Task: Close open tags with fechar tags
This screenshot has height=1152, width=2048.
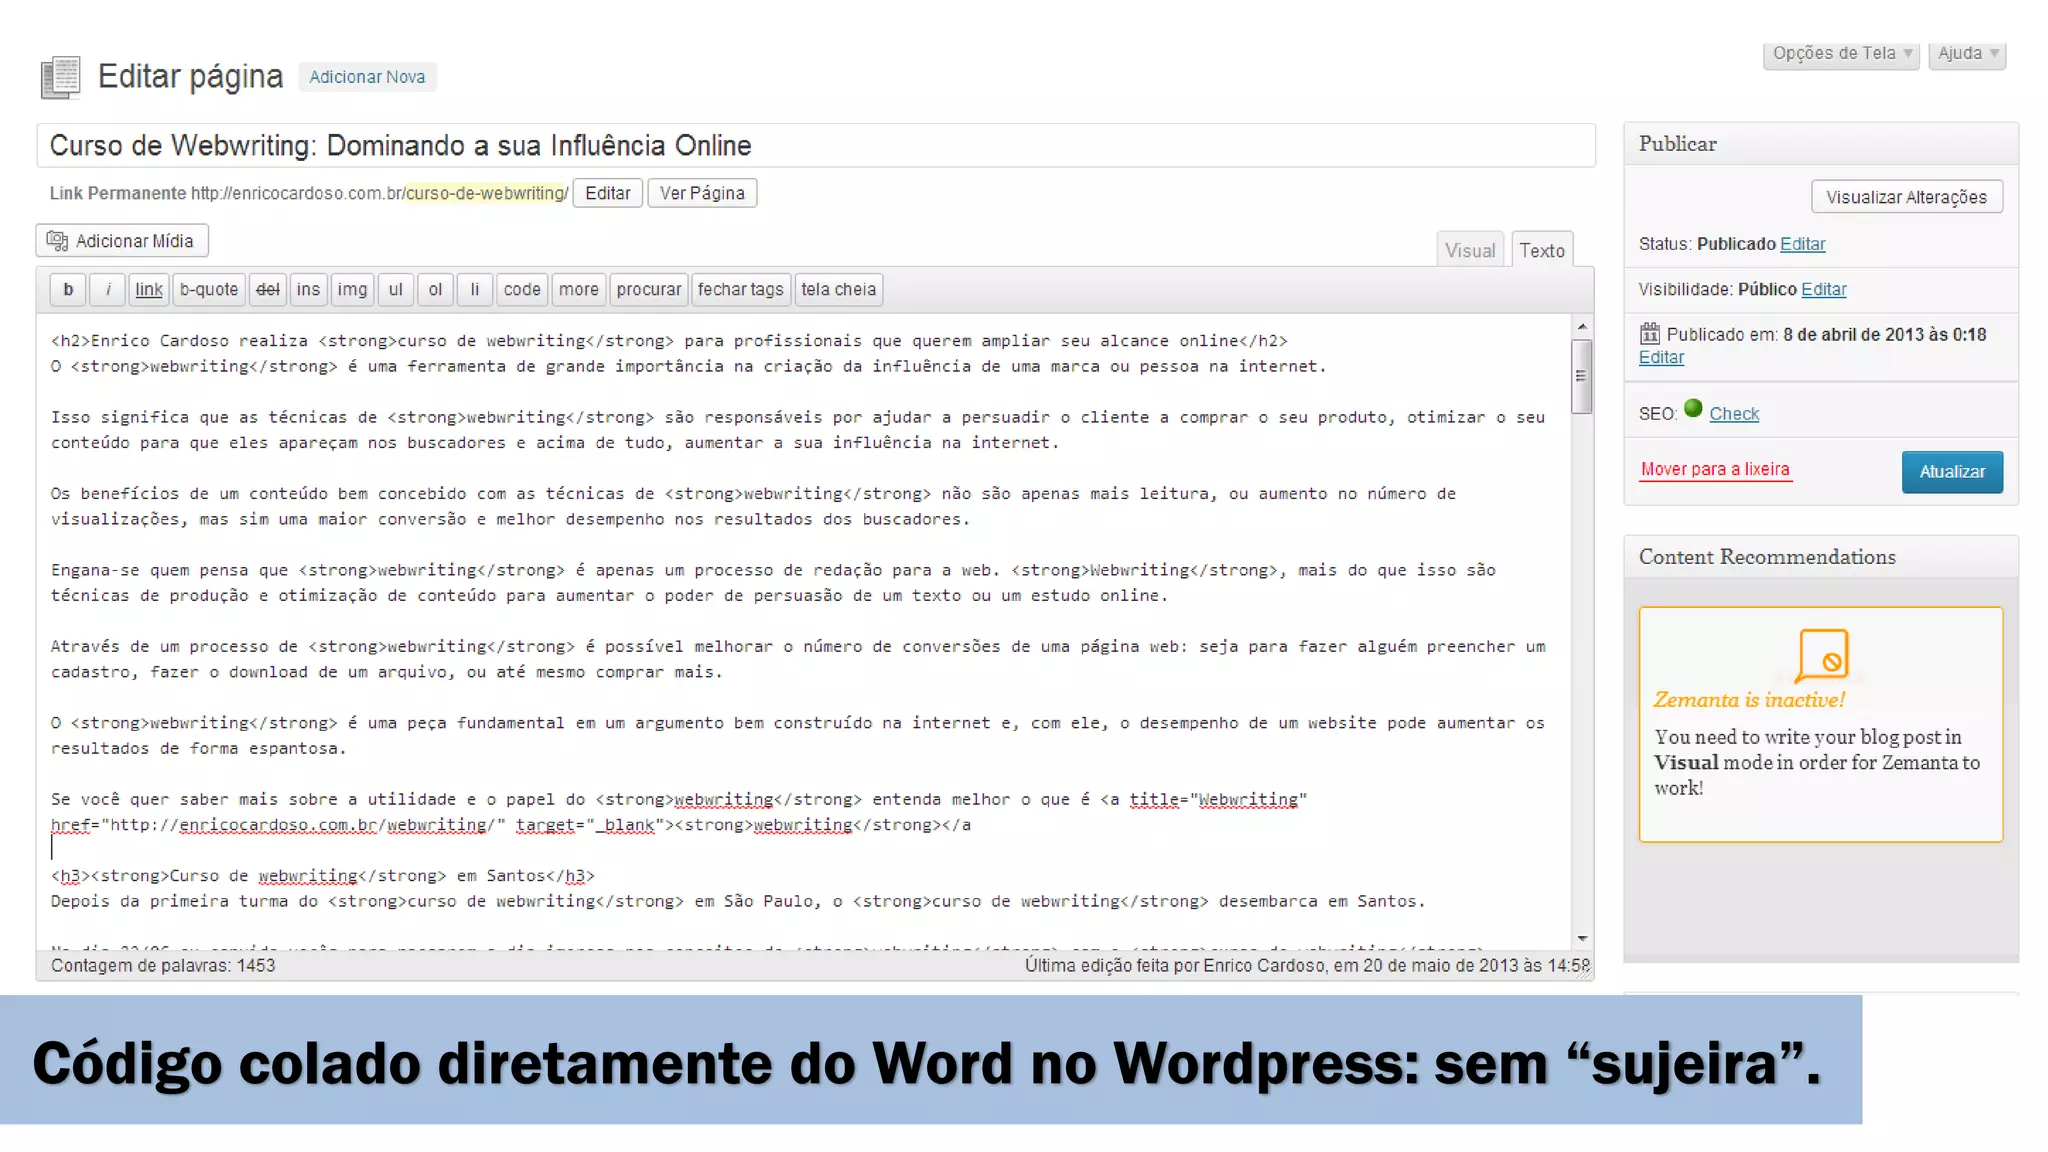Action: point(741,289)
